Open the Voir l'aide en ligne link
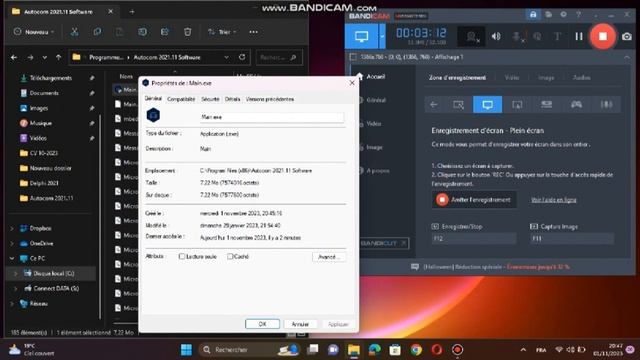 [553, 200]
